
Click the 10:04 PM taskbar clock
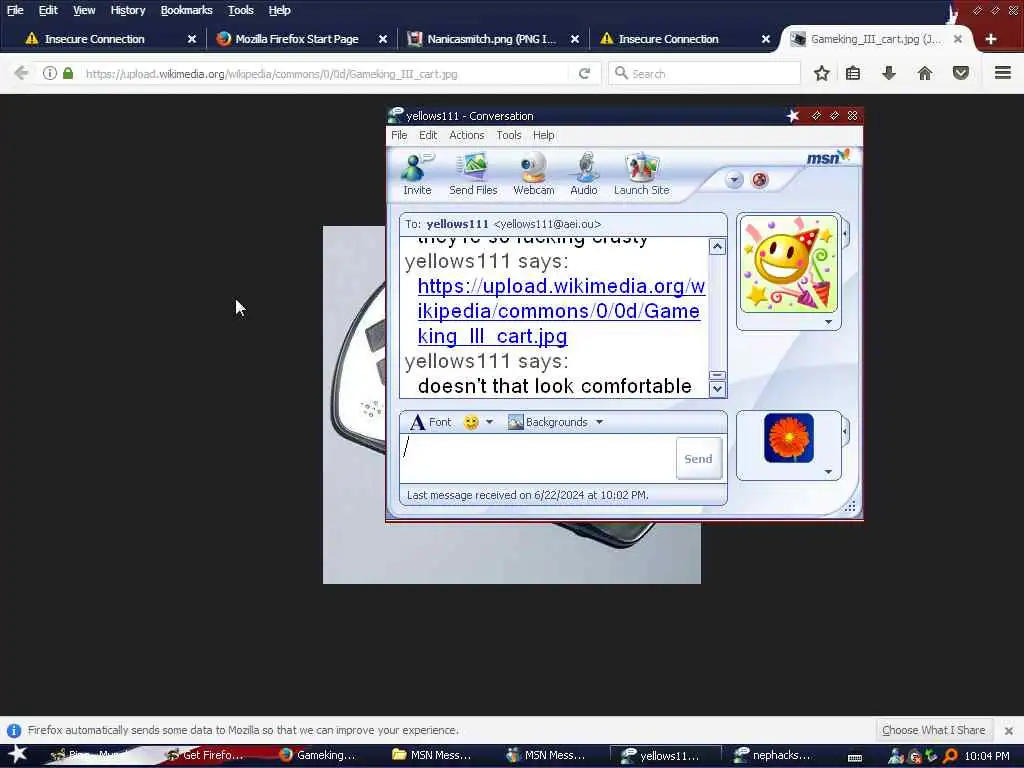(987, 756)
